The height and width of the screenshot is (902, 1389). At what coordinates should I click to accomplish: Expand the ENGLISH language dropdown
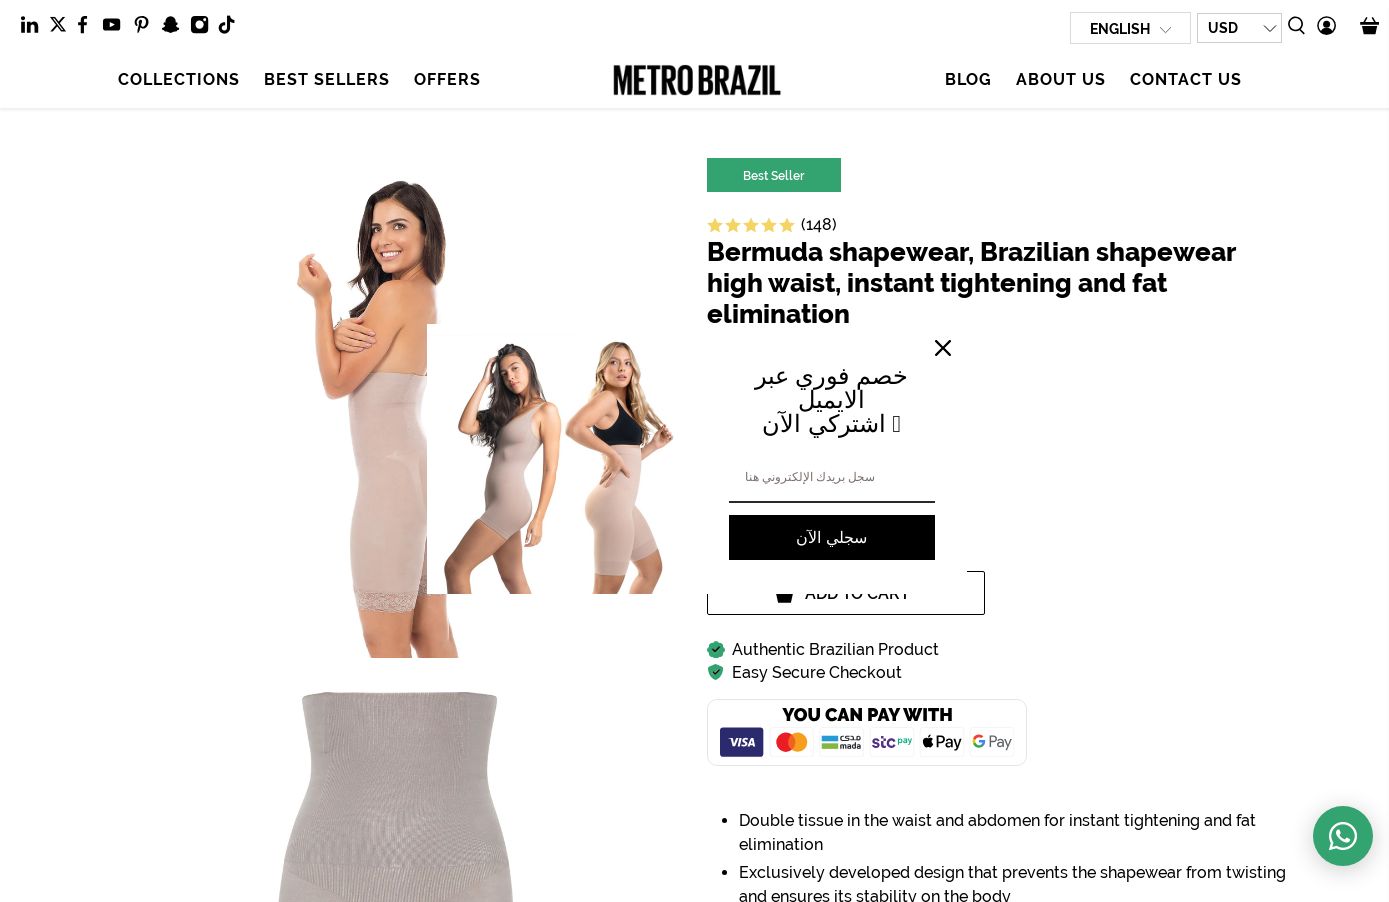(x=1130, y=28)
